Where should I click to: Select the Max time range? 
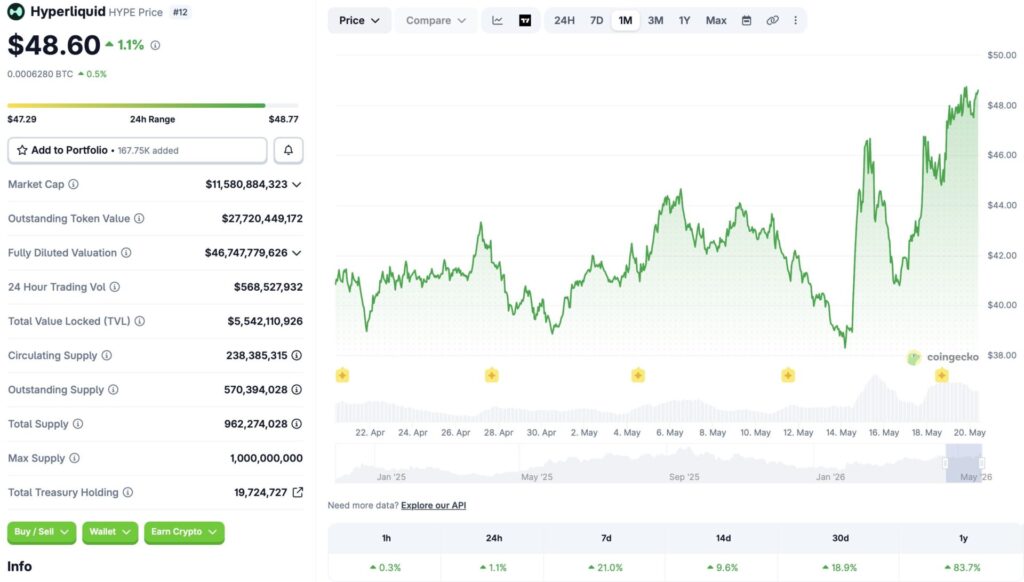point(716,20)
